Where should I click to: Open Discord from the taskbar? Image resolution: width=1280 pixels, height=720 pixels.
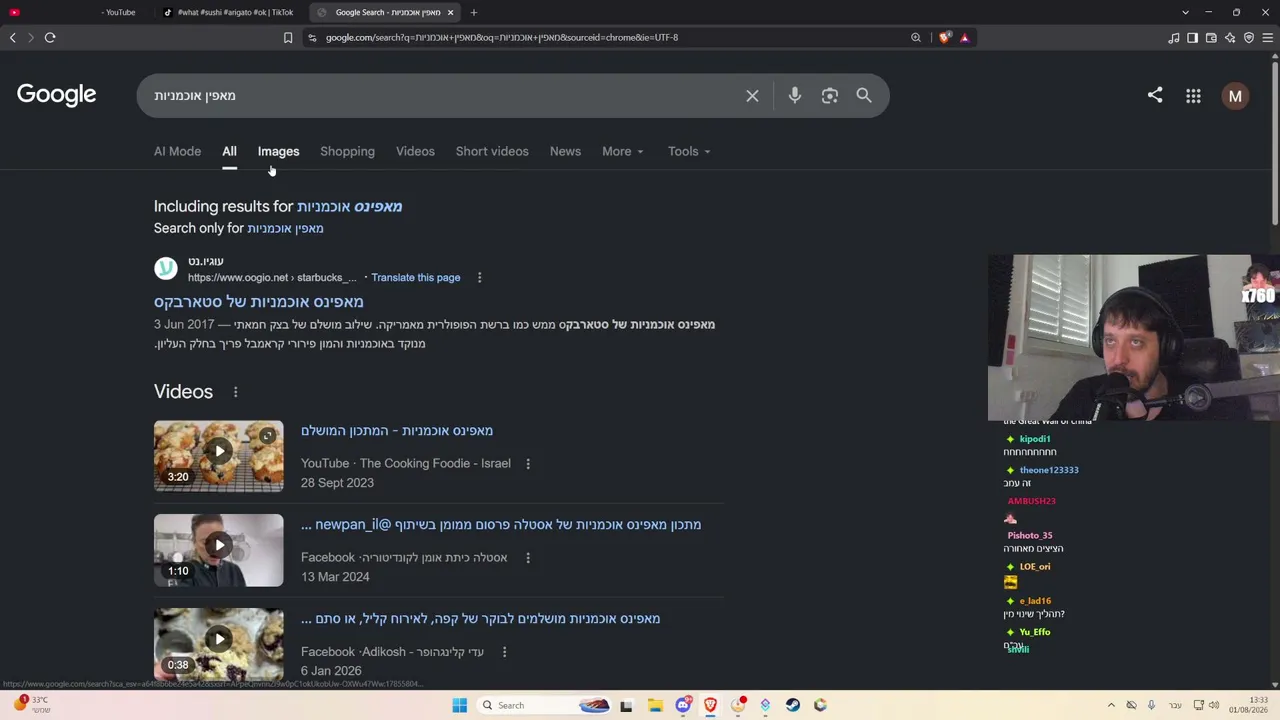[683, 705]
